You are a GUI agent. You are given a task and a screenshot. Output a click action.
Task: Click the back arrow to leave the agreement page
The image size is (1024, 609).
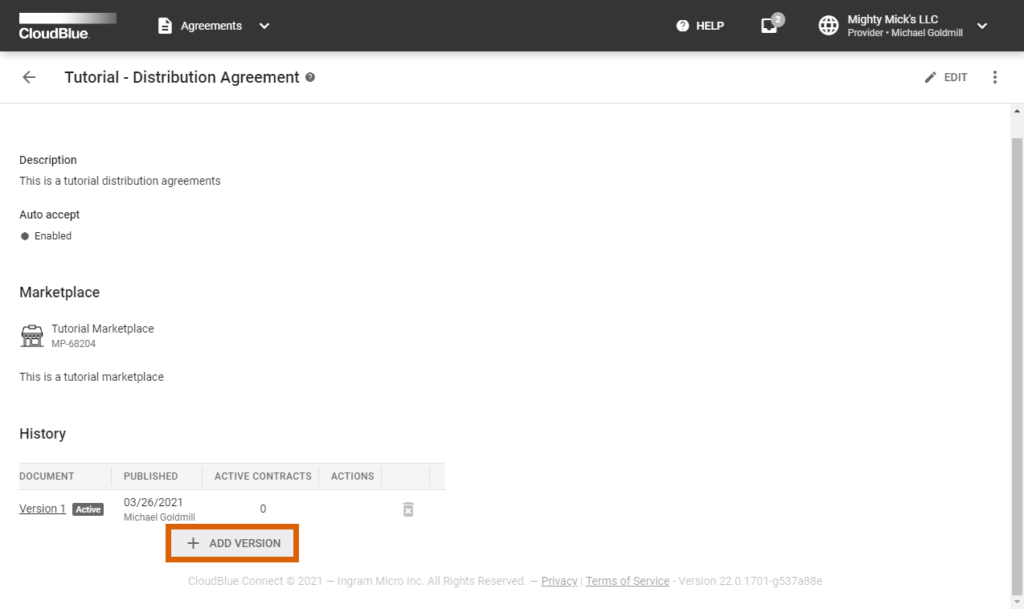point(29,77)
